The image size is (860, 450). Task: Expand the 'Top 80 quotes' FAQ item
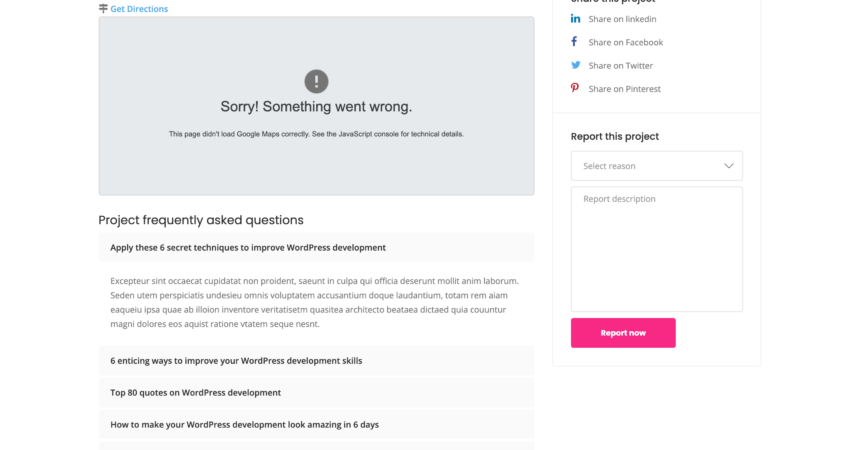pos(316,392)
